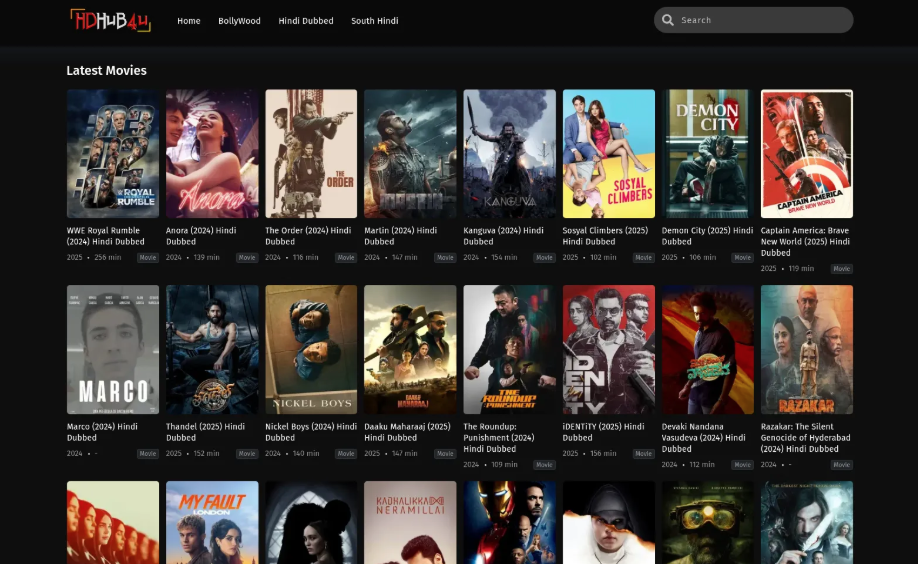Click Movie badge under Marco
Screen dimensions: 918x564
pos(148,454)
